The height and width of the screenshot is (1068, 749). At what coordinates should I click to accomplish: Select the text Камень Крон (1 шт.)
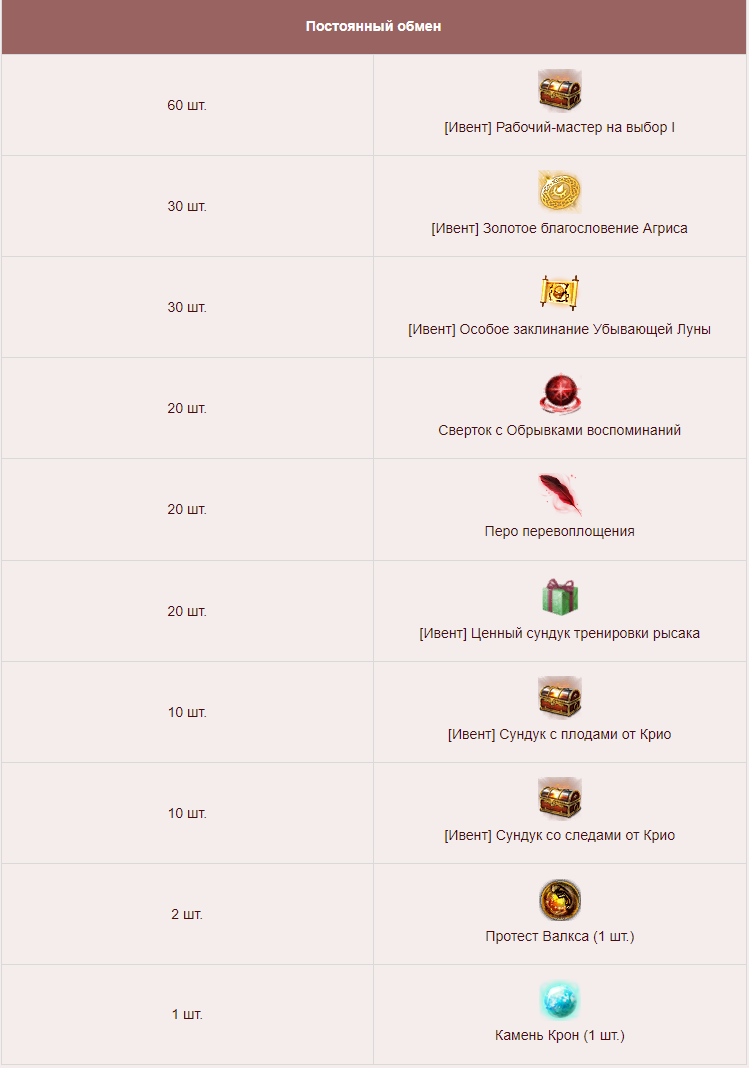click(x=560, y=1035)
